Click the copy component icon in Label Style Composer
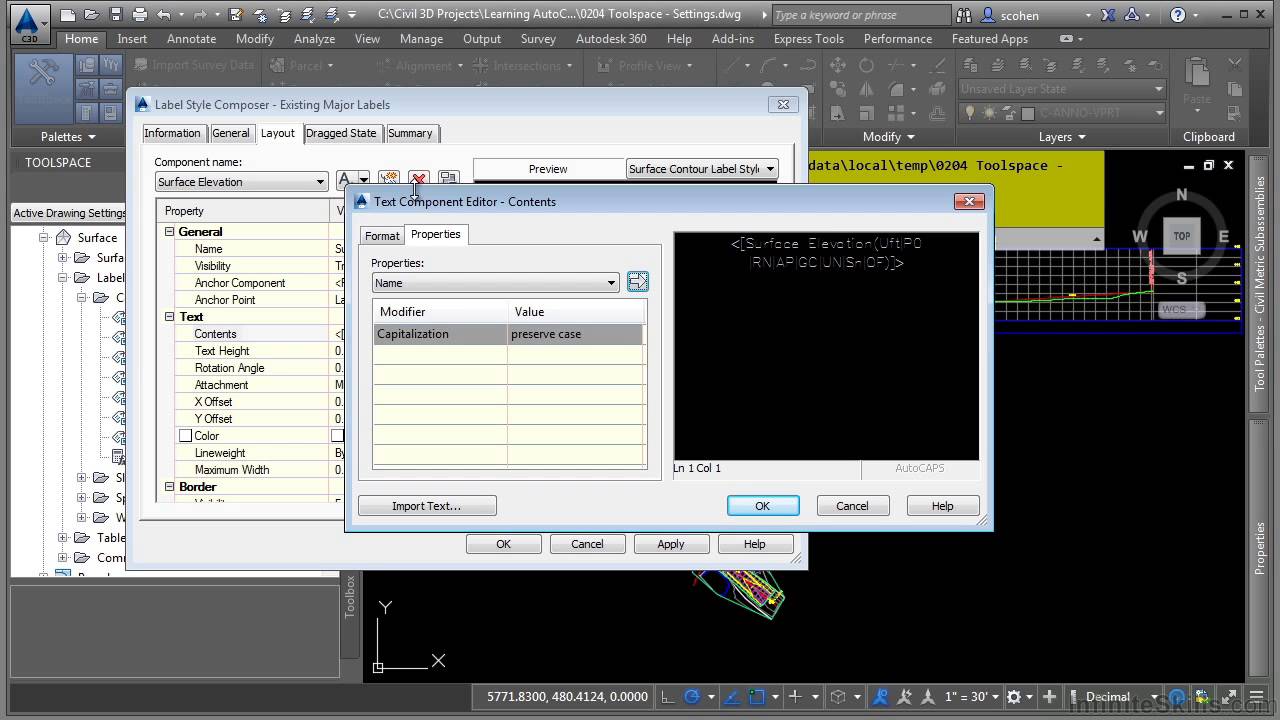This screenshot has width=1280, height=720. coord(389,179)
